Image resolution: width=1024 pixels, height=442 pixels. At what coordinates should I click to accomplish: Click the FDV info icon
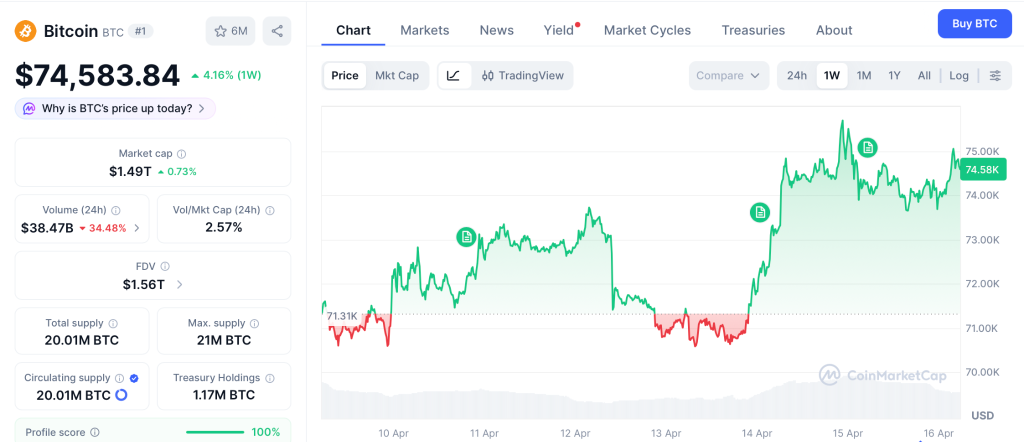(x=165, y=267)
